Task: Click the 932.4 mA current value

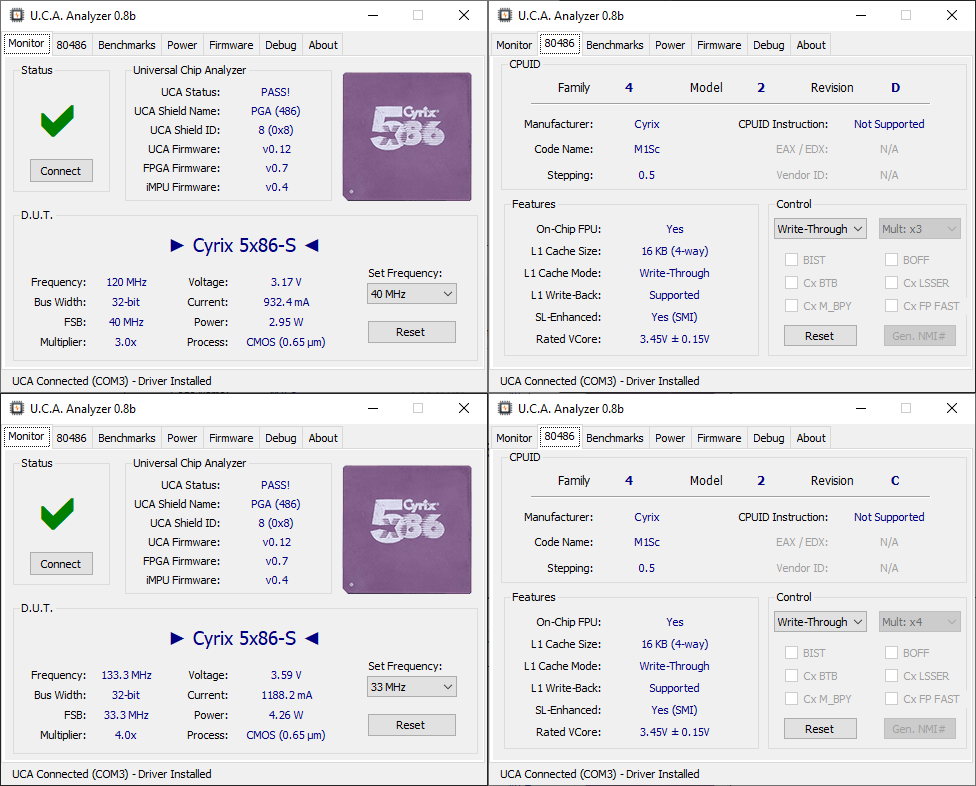Action: (x=286, y=302)
